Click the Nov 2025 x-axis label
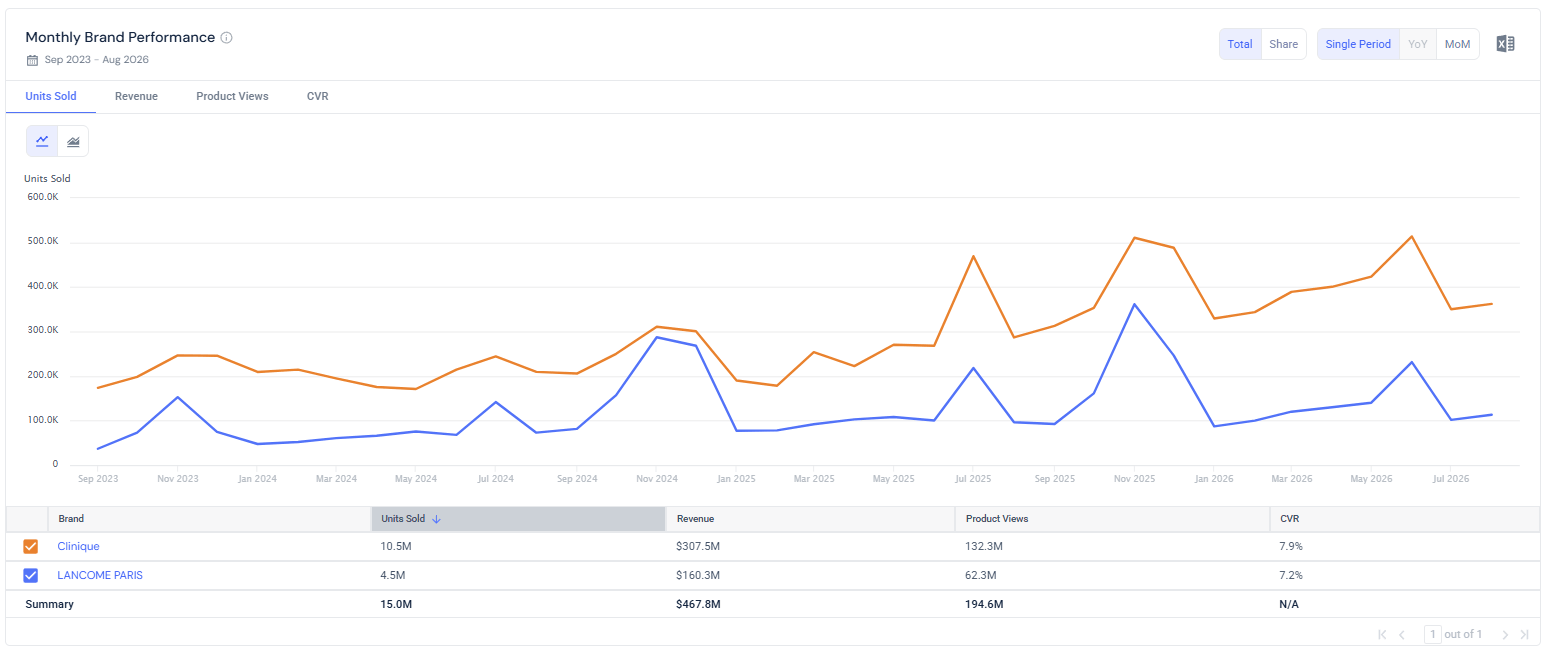This screenshot has height=653, width=1548. [1134, 479]
